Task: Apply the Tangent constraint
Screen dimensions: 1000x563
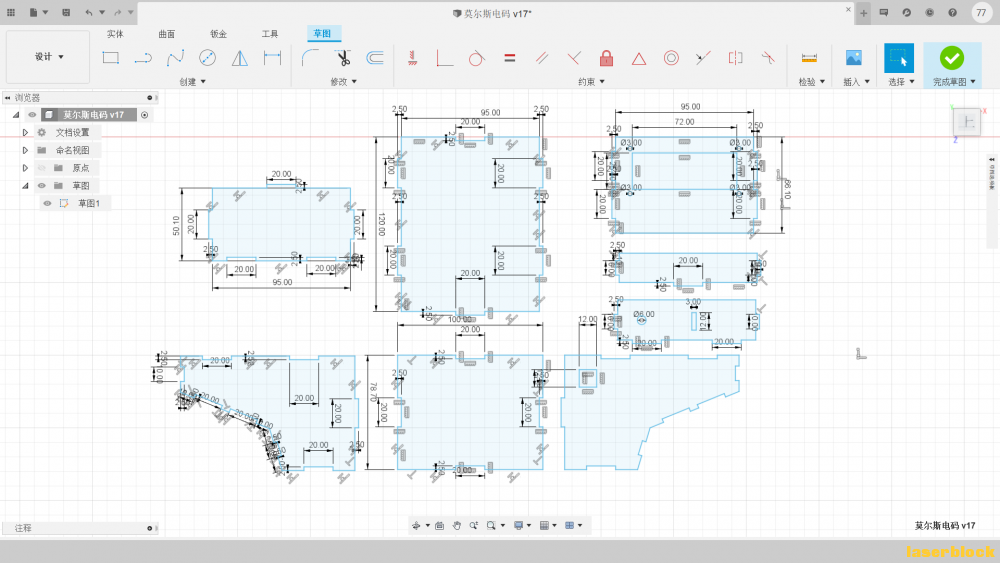Action: click(x=476, y=58)
